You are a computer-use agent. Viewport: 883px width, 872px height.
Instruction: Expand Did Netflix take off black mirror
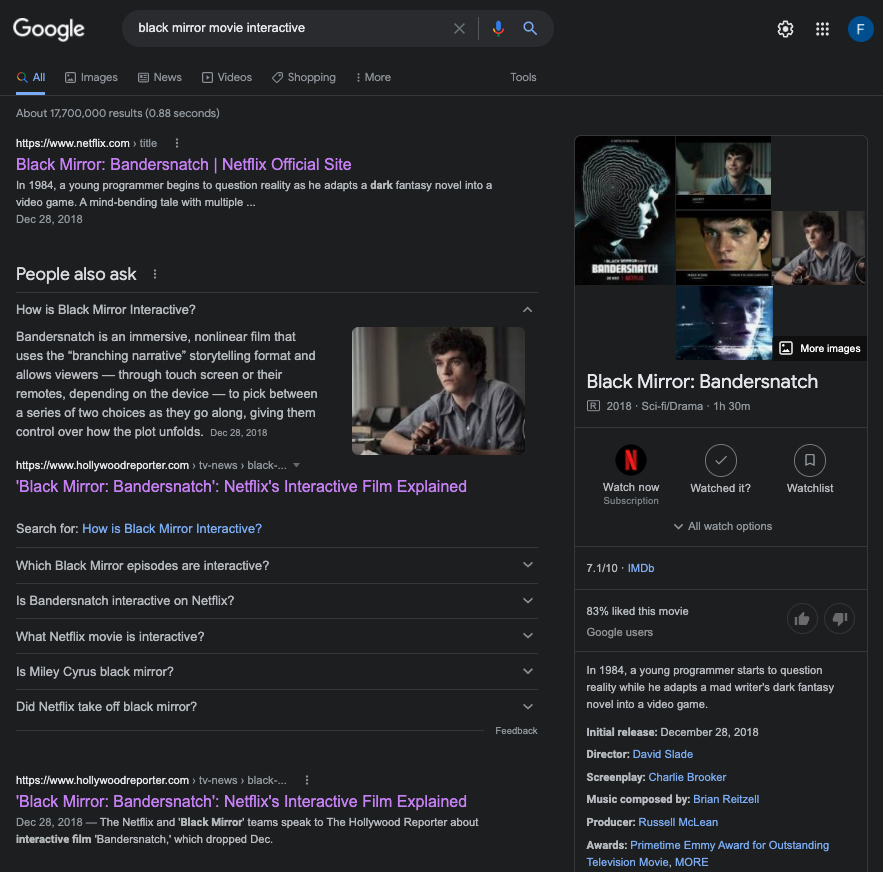click(x=277, y=707)
